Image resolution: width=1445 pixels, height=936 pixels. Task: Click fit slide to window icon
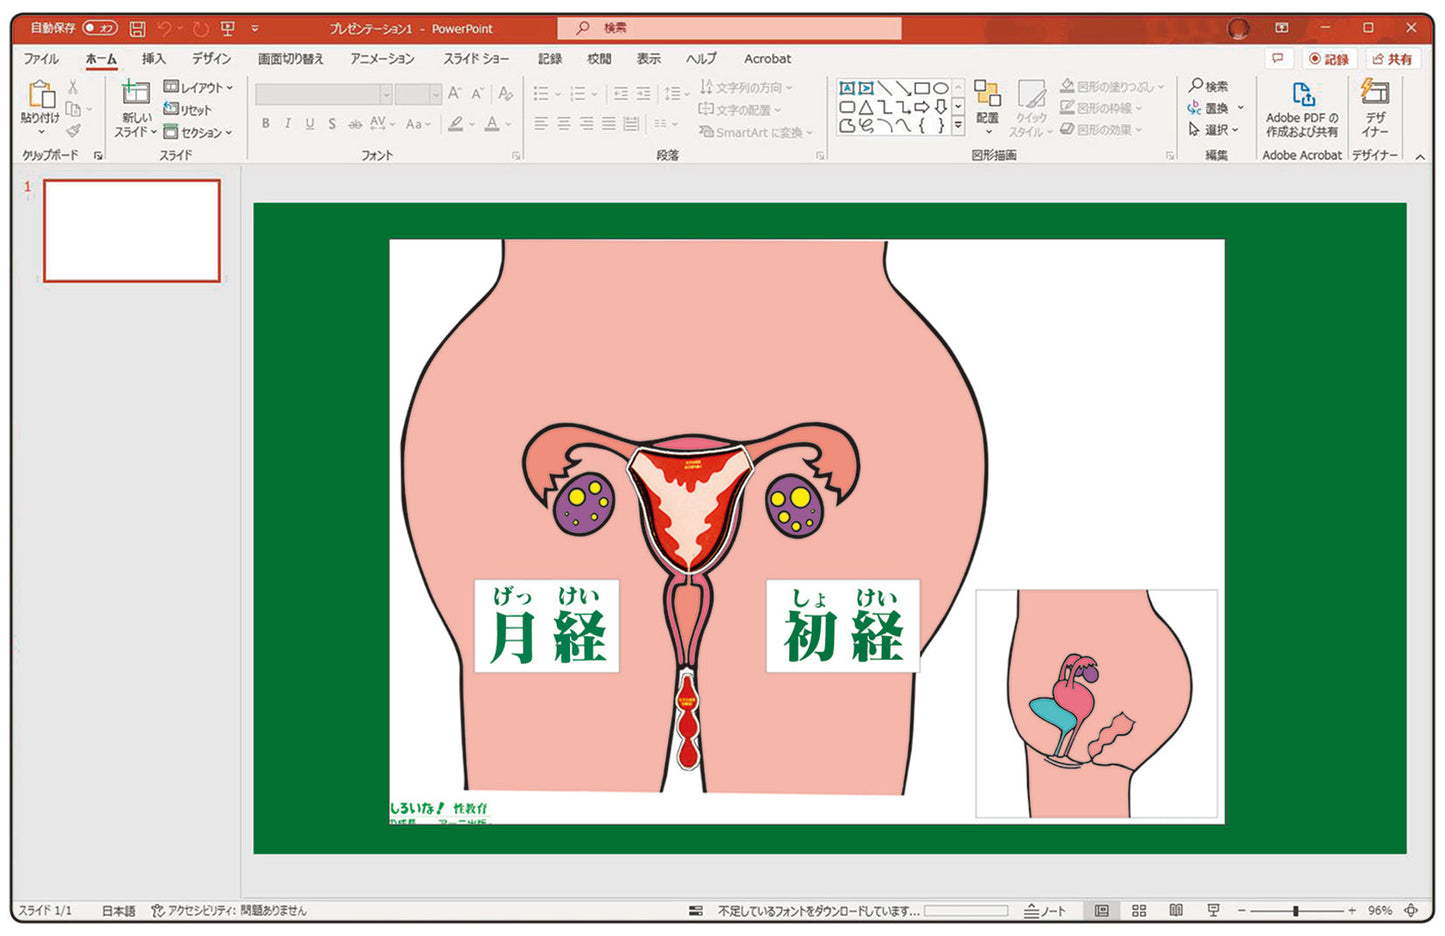click(1411, 910)
